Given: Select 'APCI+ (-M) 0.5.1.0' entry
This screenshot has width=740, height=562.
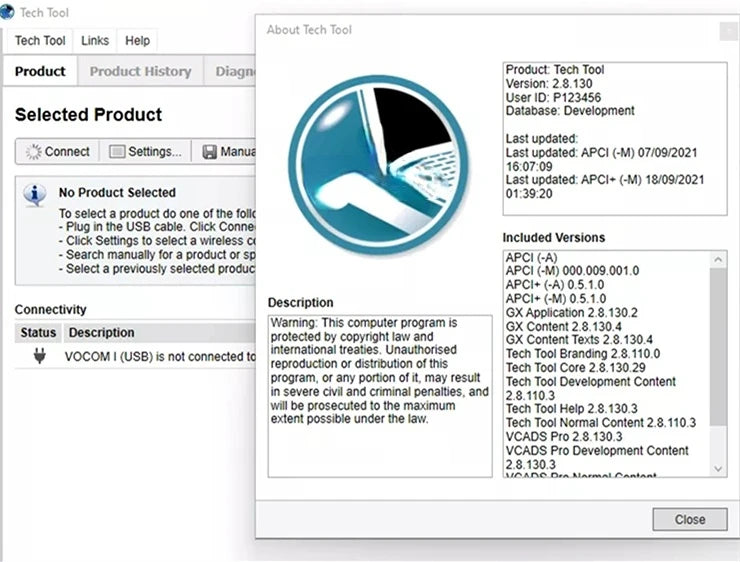Looking at the screenshot, I should pyautogui.click(x=556, y=299).
